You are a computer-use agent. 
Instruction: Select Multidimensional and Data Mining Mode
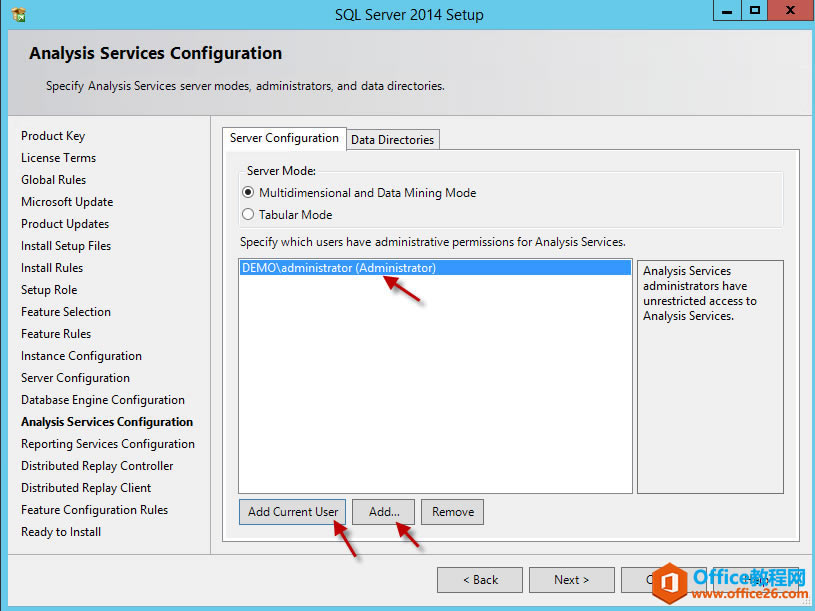click(x=359, y=193)
